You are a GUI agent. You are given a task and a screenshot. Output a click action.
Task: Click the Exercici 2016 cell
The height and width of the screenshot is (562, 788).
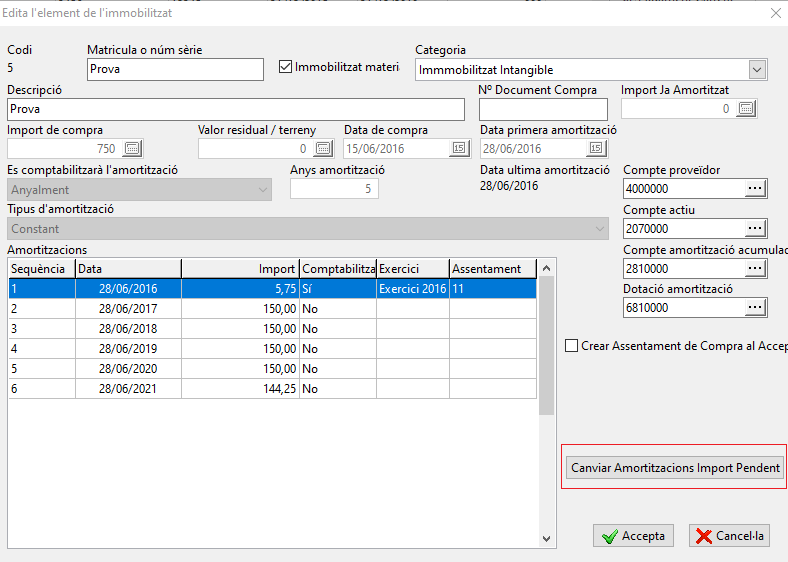coord(413,289)
